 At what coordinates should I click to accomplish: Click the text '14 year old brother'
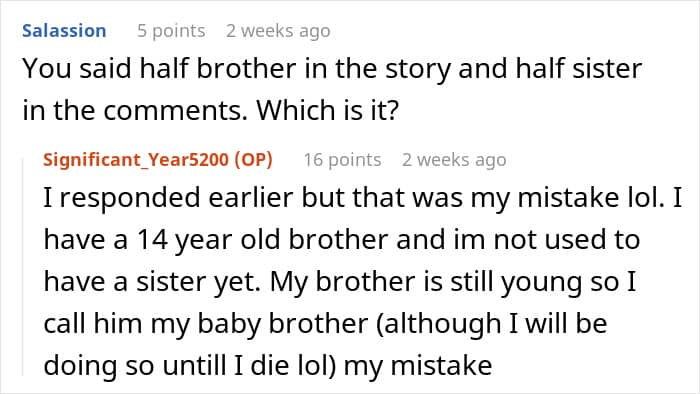262,240
